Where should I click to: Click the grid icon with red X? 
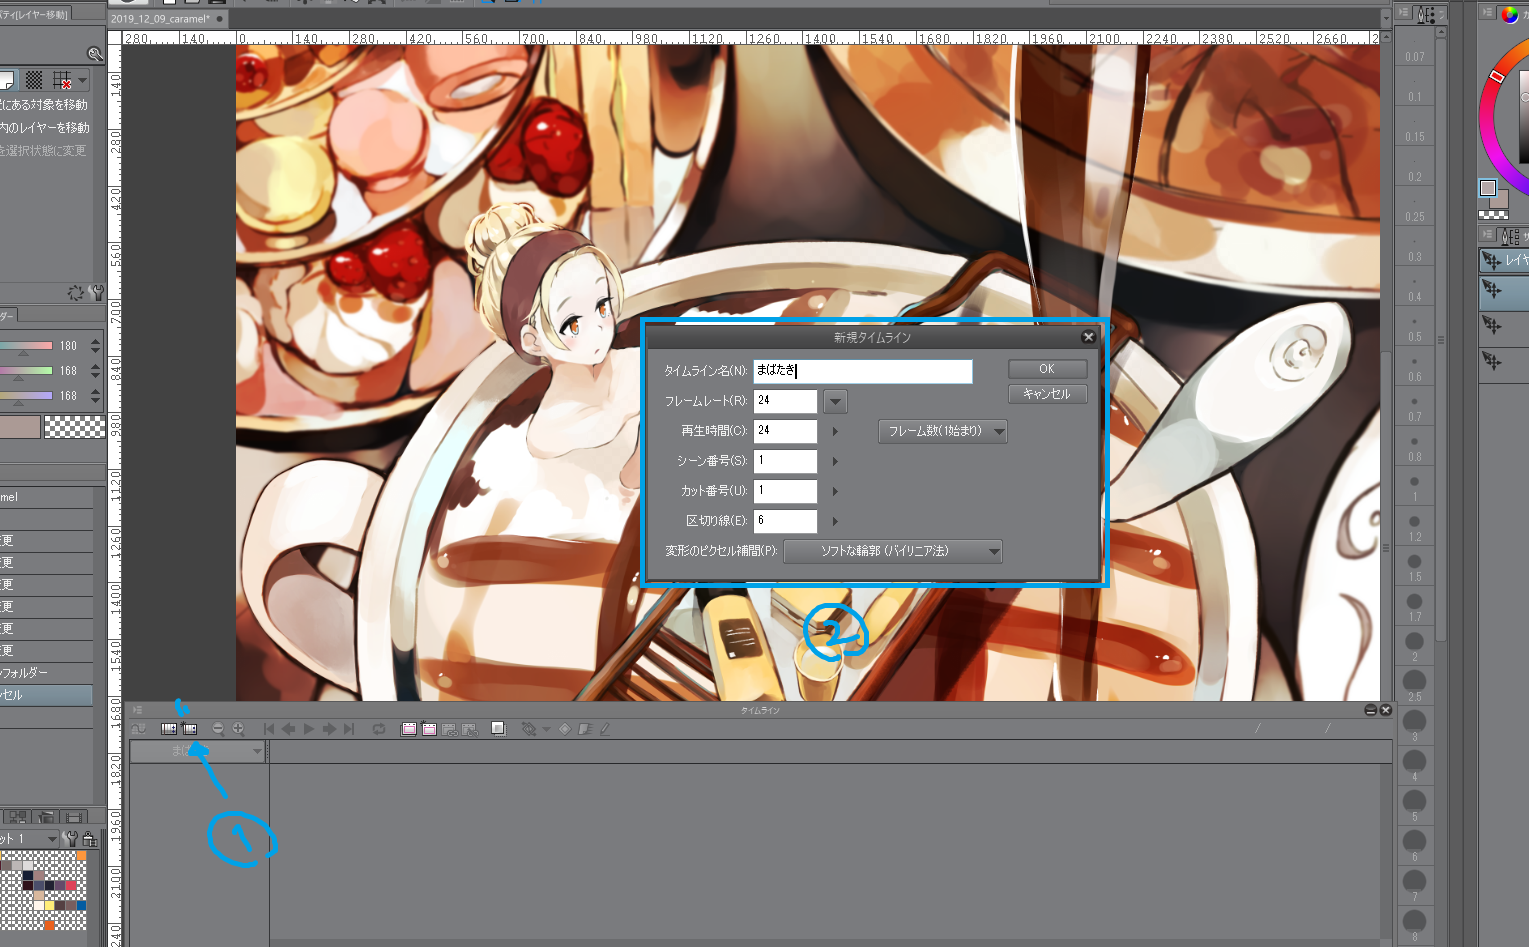(x=62, y=80)
